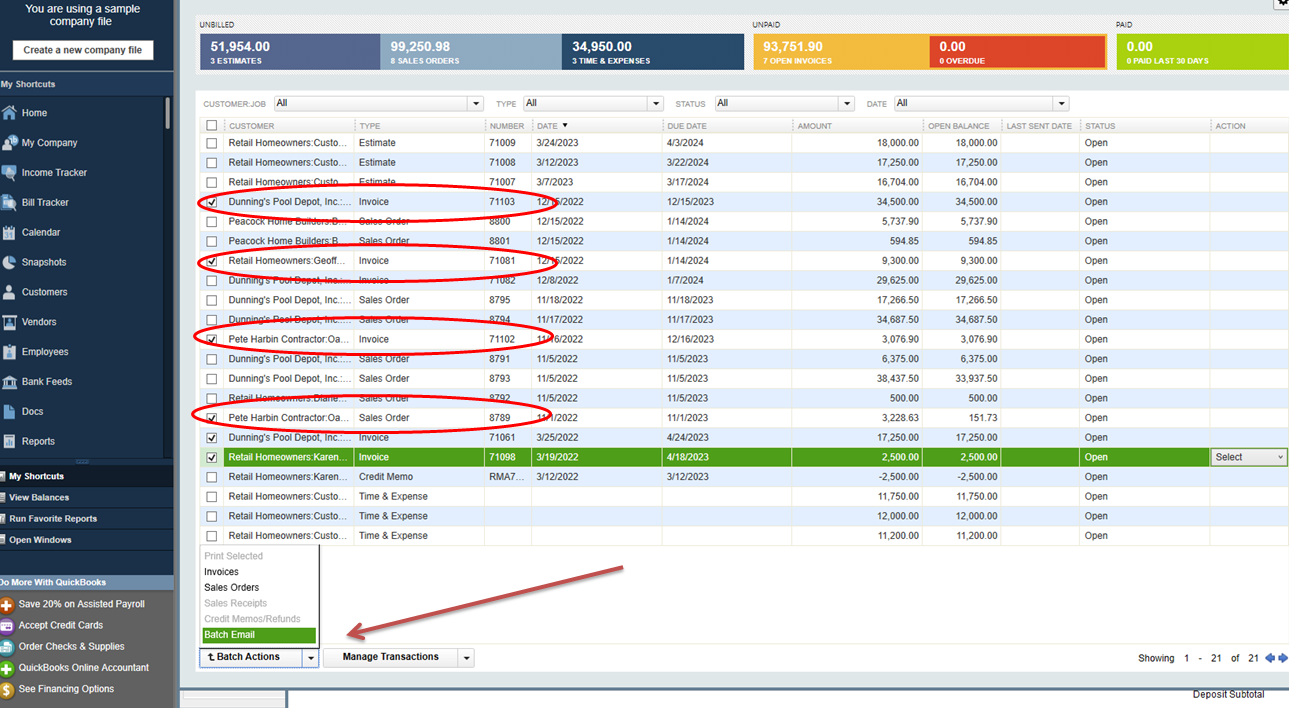Screen dimensions: 1289x708
Task: Open the Vendors shortcut icon
Action: click(x=9, y=322)
